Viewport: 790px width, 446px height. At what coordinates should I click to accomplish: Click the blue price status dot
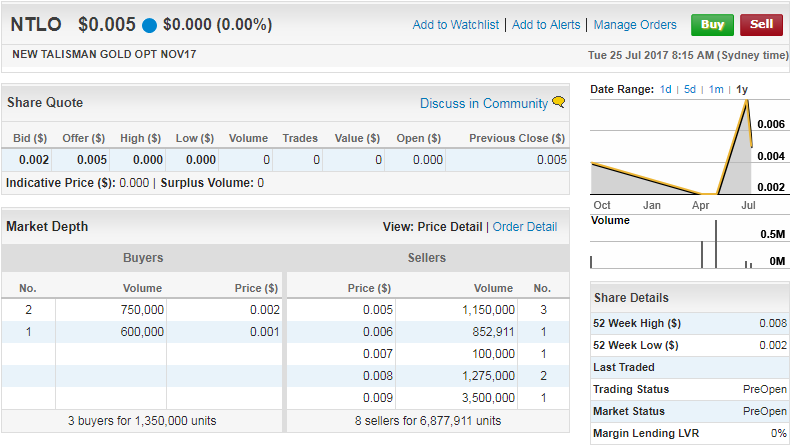coord(149,25)
